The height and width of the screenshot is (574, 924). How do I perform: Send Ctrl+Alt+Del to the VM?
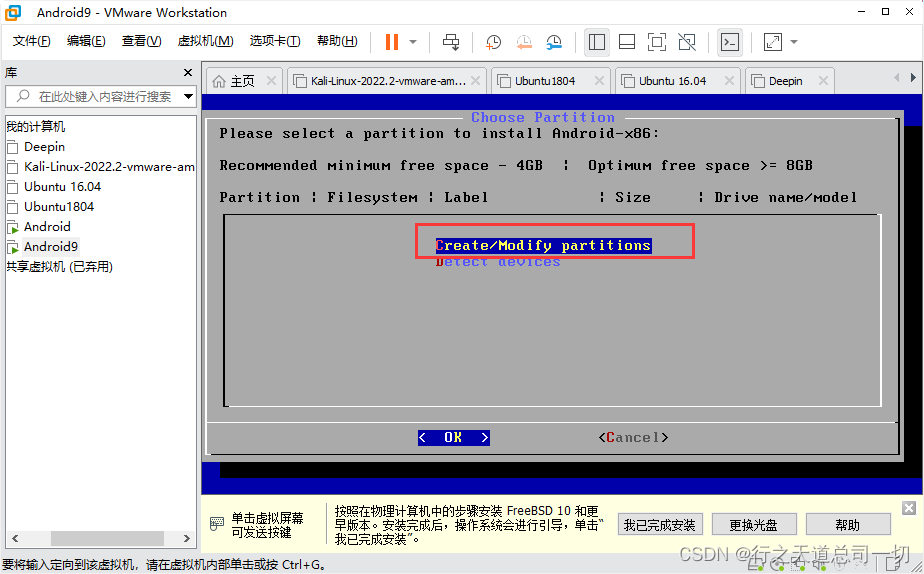tap(451, 42)
